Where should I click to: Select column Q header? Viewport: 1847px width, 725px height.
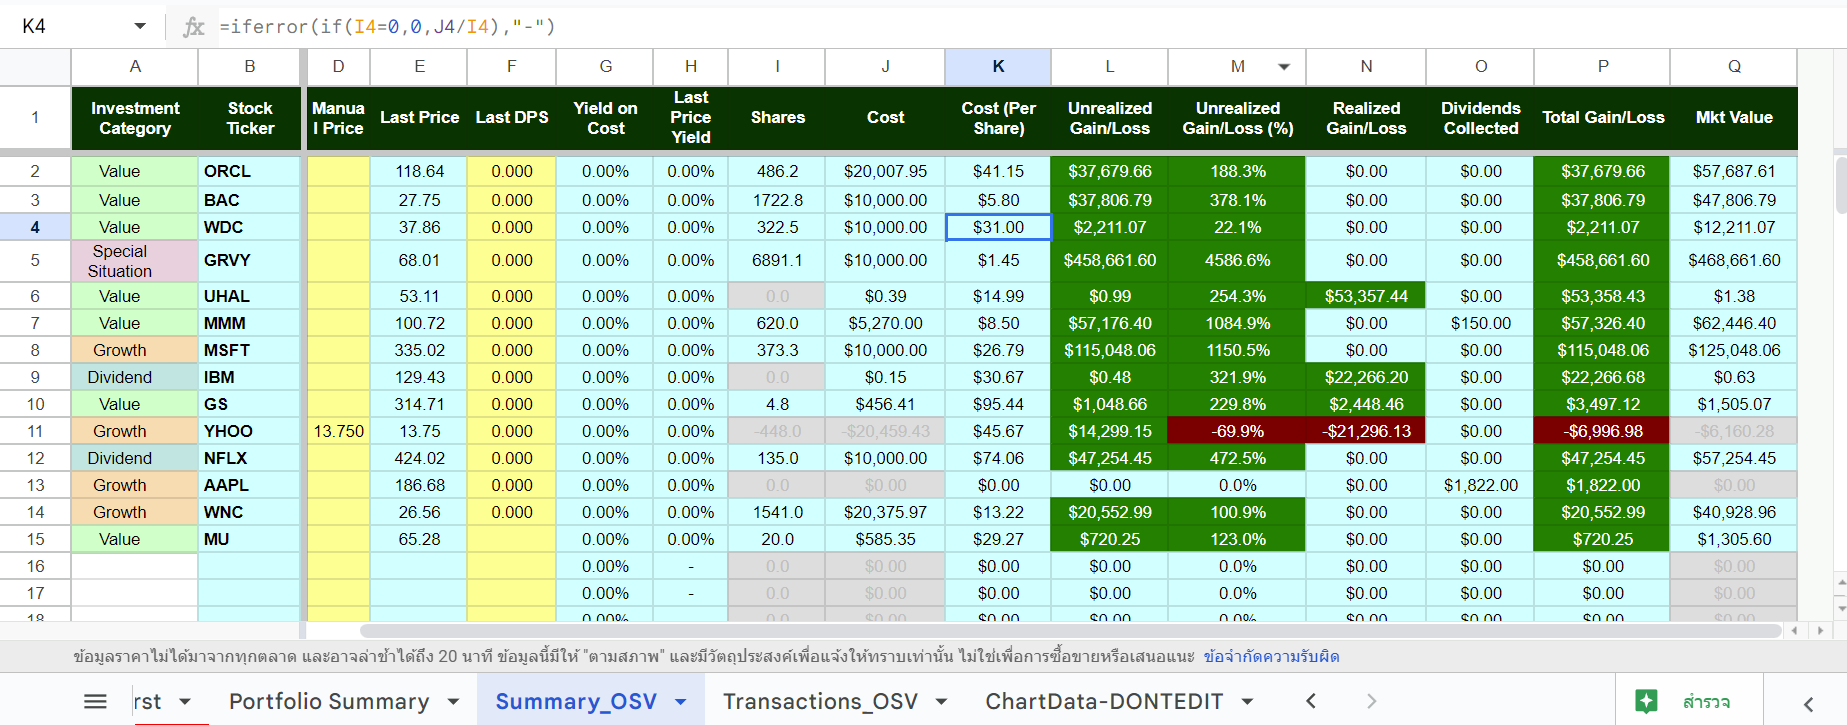pos(1734,67)
